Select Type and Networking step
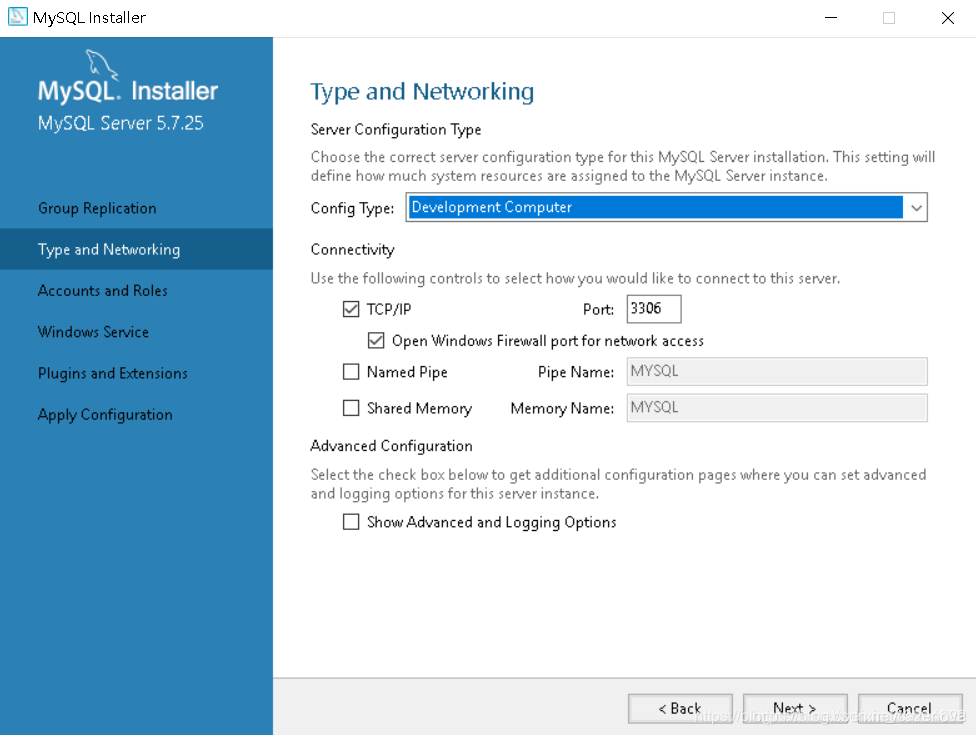This screenshot has height=735, width=976. pyautogui.click(x=136, y=249)
